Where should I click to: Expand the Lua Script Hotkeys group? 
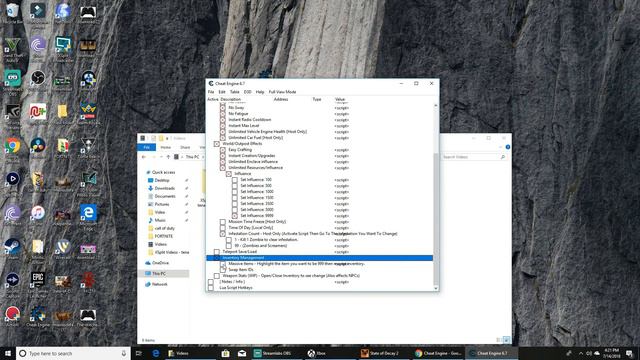(x=211, y=288)
